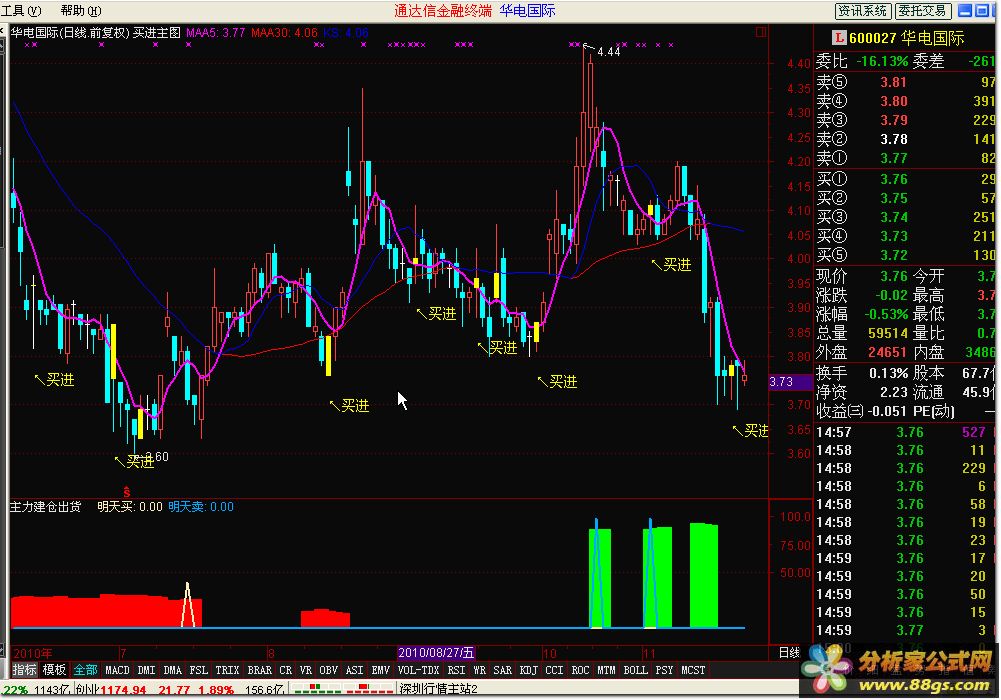Select the ASI indicator tab

354,670
